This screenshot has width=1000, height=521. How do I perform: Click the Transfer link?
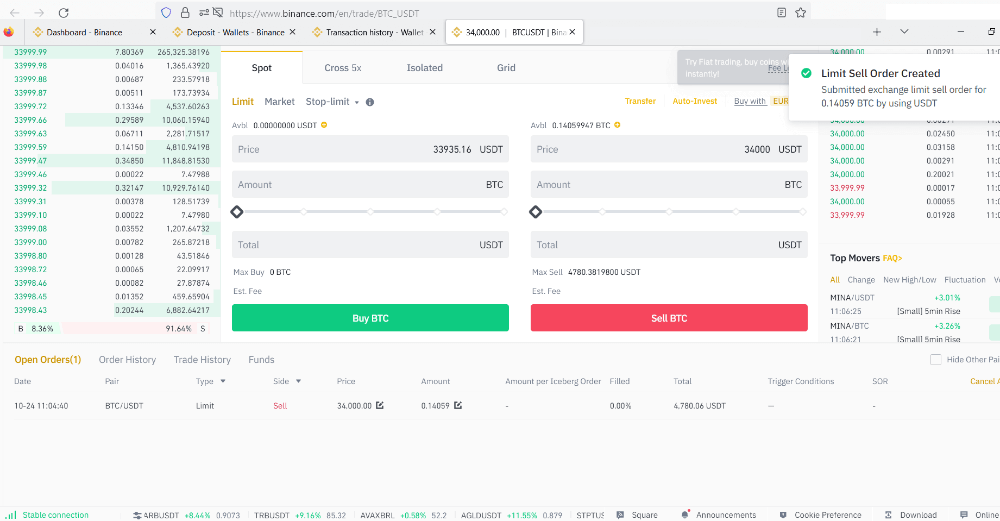pyautogui.click(x=640, y=101)
